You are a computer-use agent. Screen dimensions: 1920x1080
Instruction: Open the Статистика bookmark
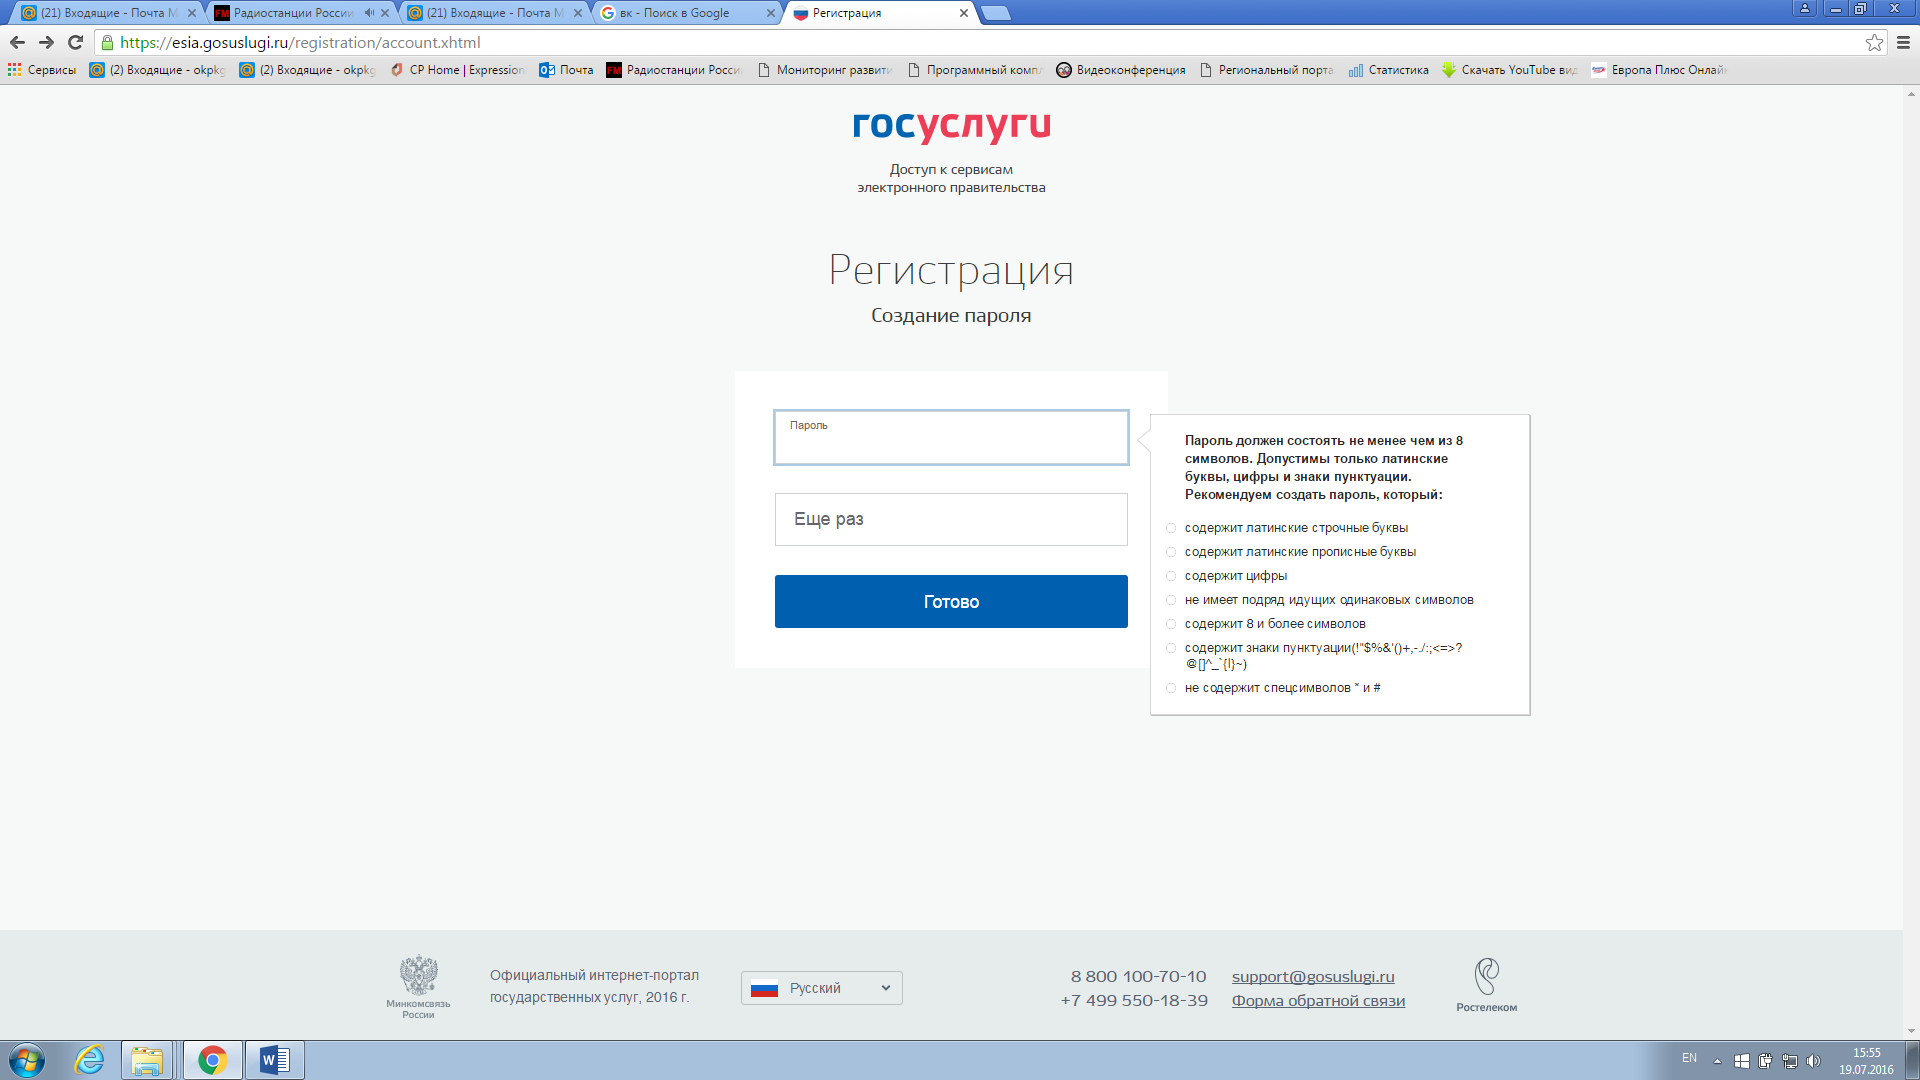click(1388, 70)
